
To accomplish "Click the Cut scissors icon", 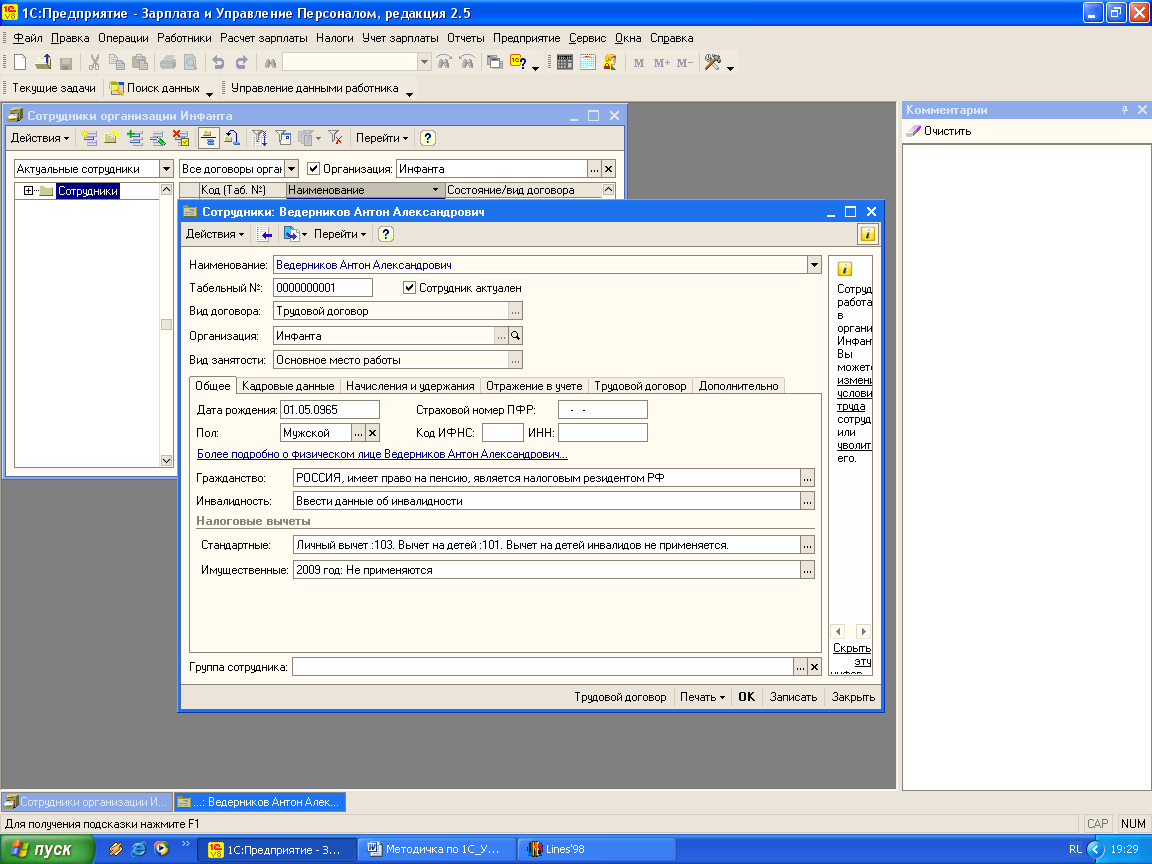I will click(94, 62).
